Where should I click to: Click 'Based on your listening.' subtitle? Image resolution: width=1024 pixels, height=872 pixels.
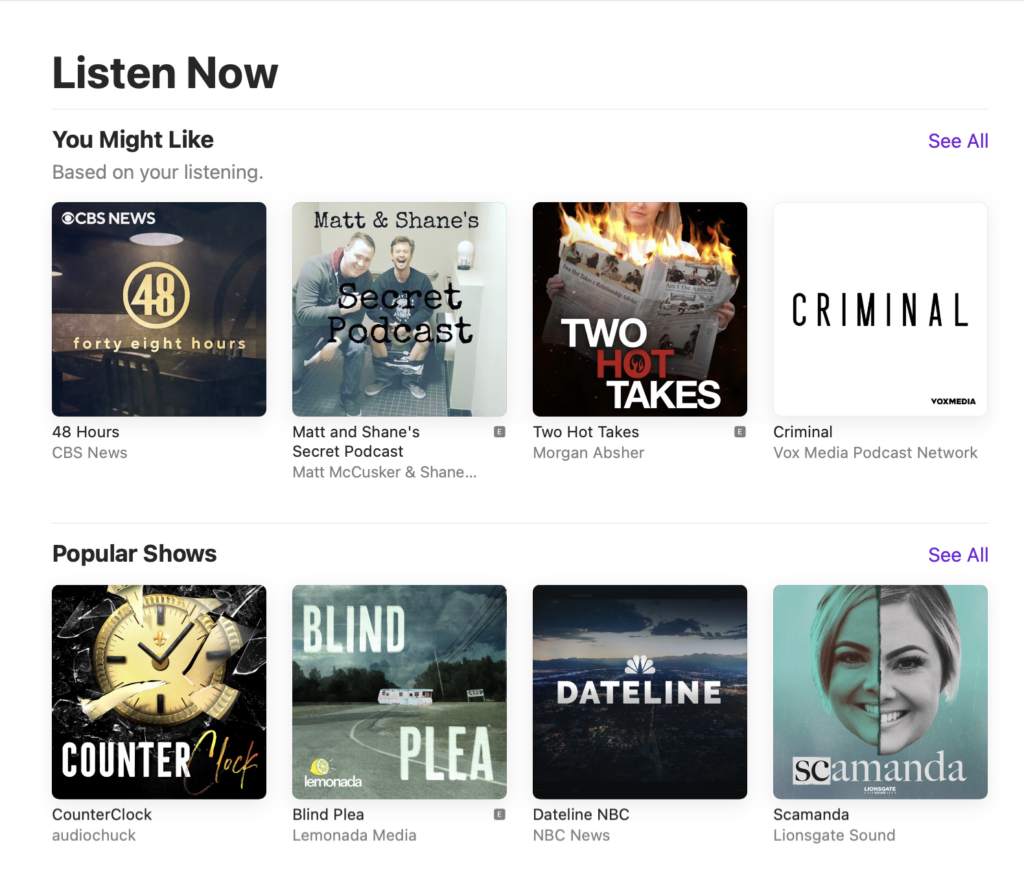click(x=157, y=172)
